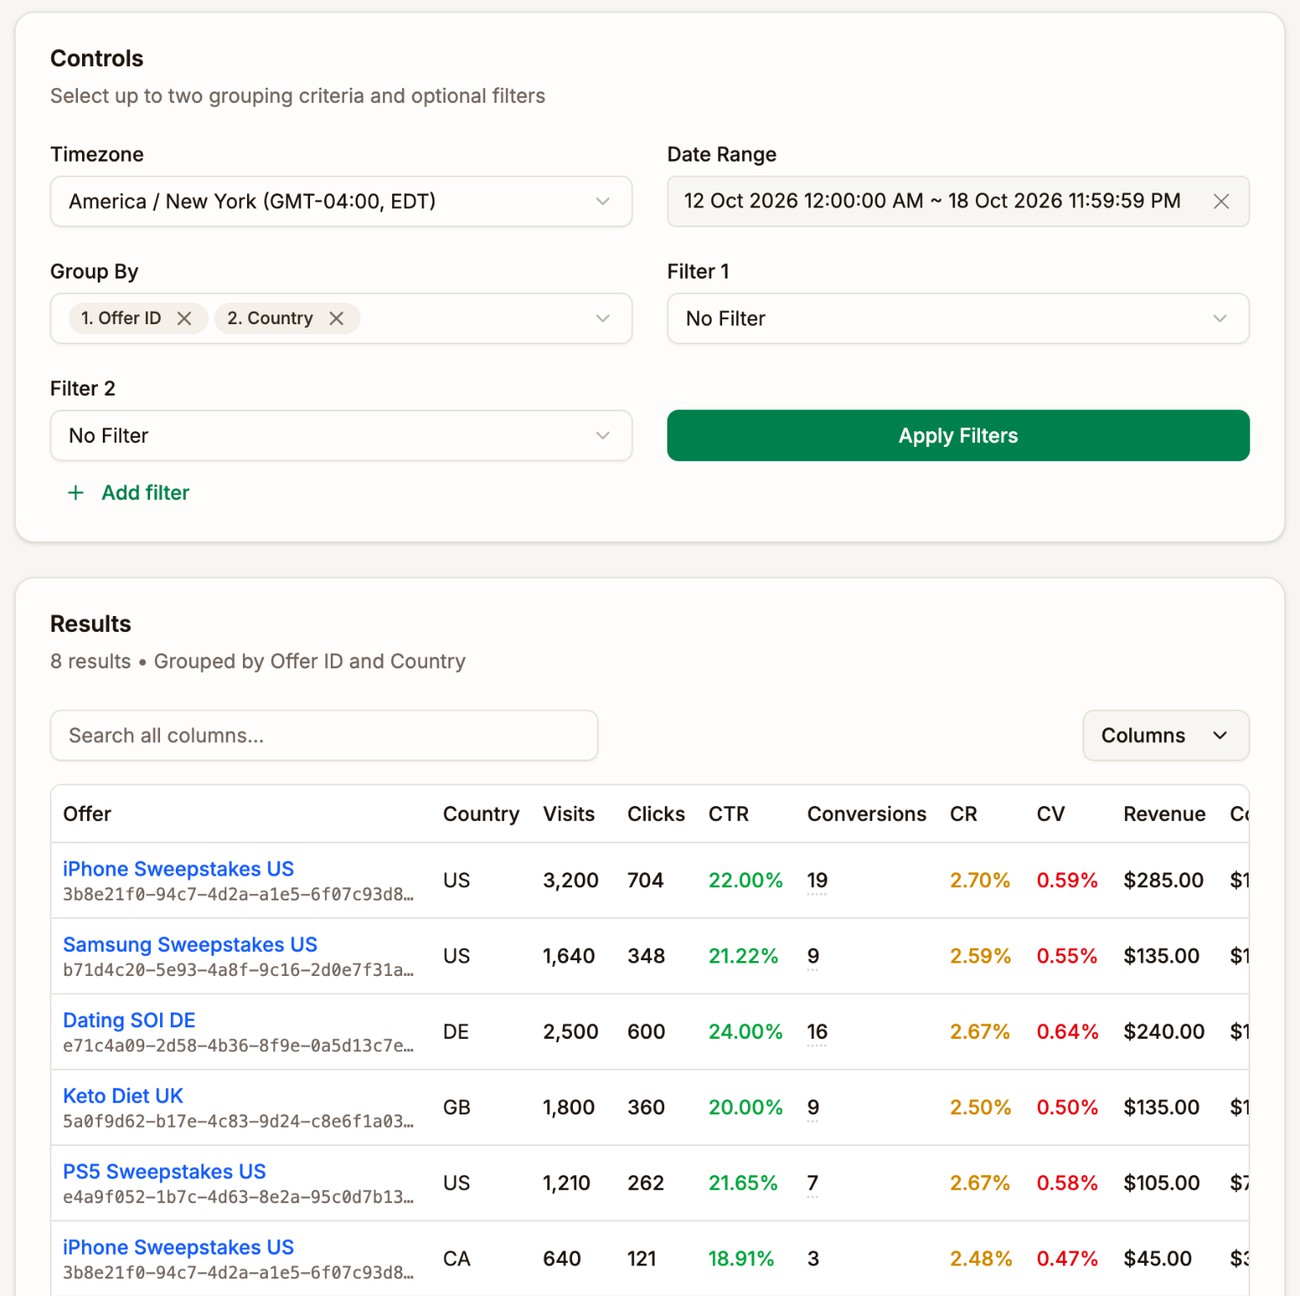This screenshot has height=1296, width=1300.
Task: Open iPhone Sweepstakes US offer in CA row
Action: (x=178, y=1247)
